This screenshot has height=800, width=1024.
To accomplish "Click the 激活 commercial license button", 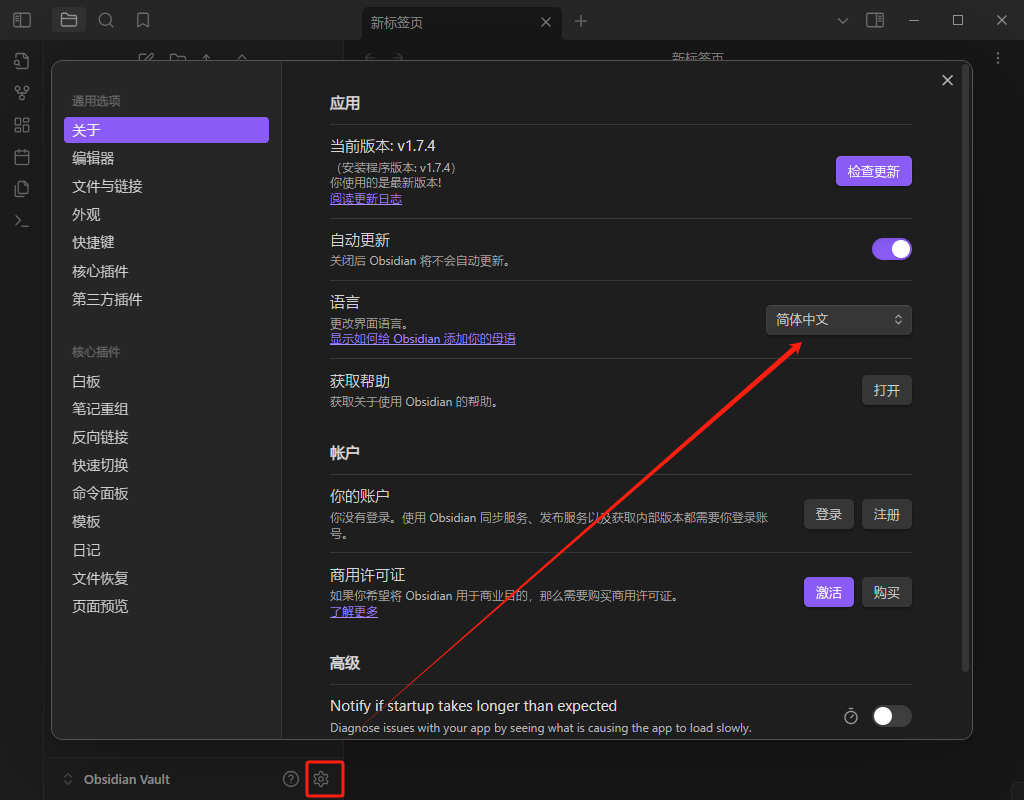I will coord(828,592).
